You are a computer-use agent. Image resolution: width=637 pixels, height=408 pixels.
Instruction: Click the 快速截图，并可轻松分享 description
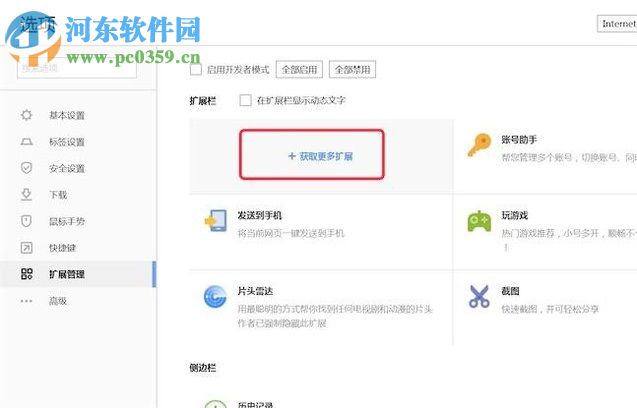pos(550,309)
